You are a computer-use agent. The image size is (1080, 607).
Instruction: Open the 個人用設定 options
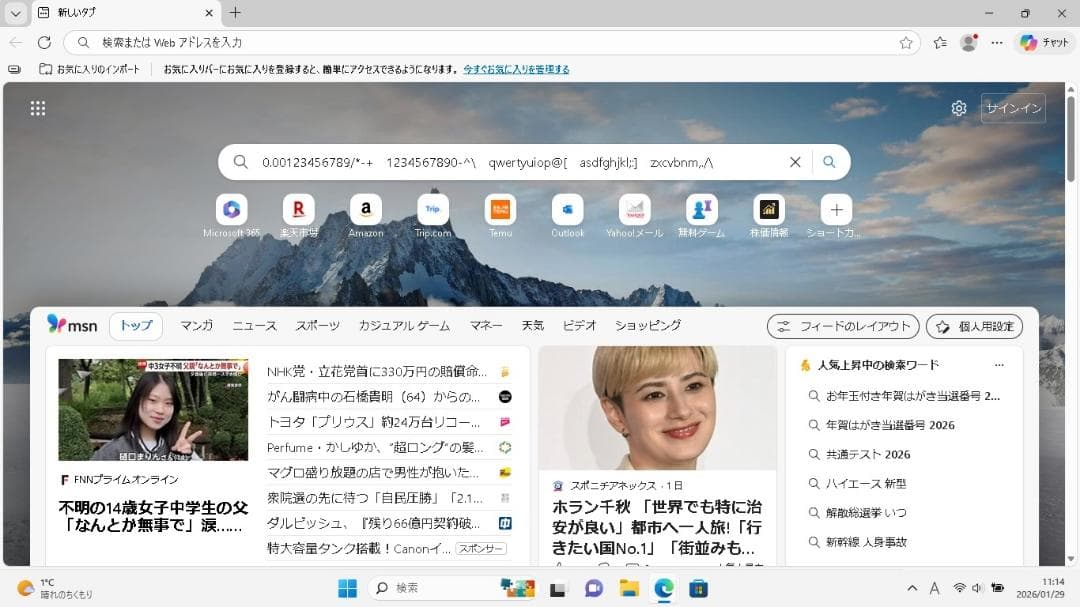click(974, 325)
